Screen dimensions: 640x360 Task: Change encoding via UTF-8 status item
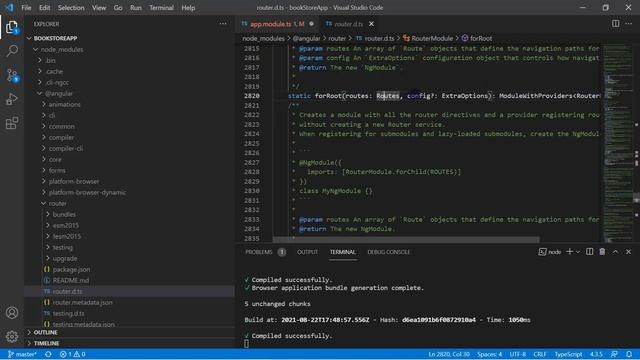(x=518, y=354)
